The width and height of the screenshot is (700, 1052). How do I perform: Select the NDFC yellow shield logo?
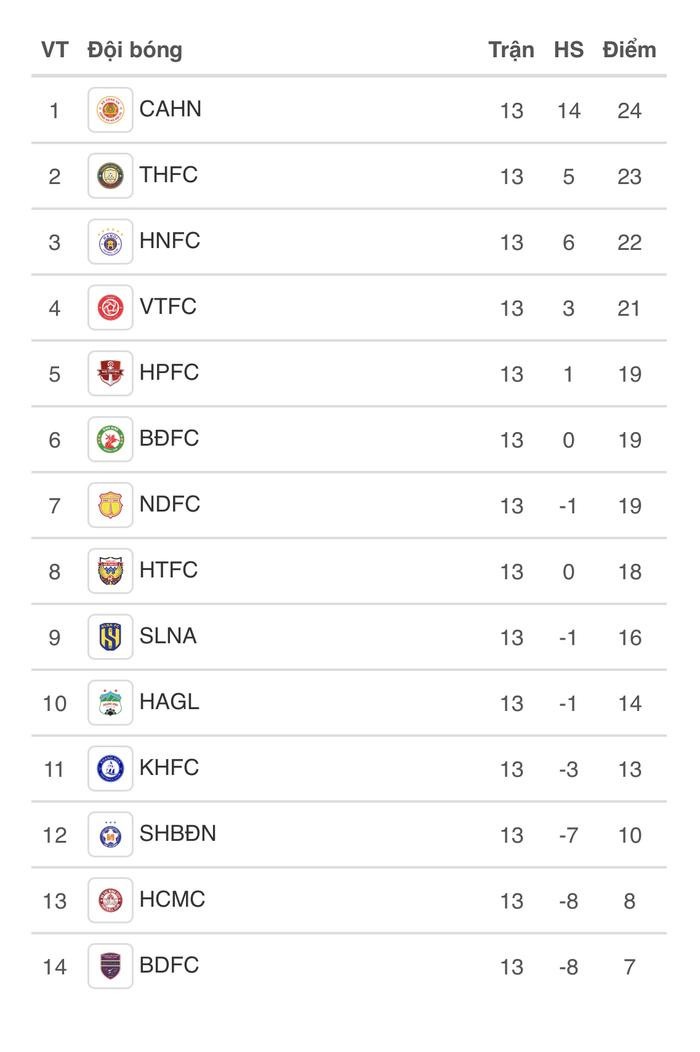coord(110,506)
